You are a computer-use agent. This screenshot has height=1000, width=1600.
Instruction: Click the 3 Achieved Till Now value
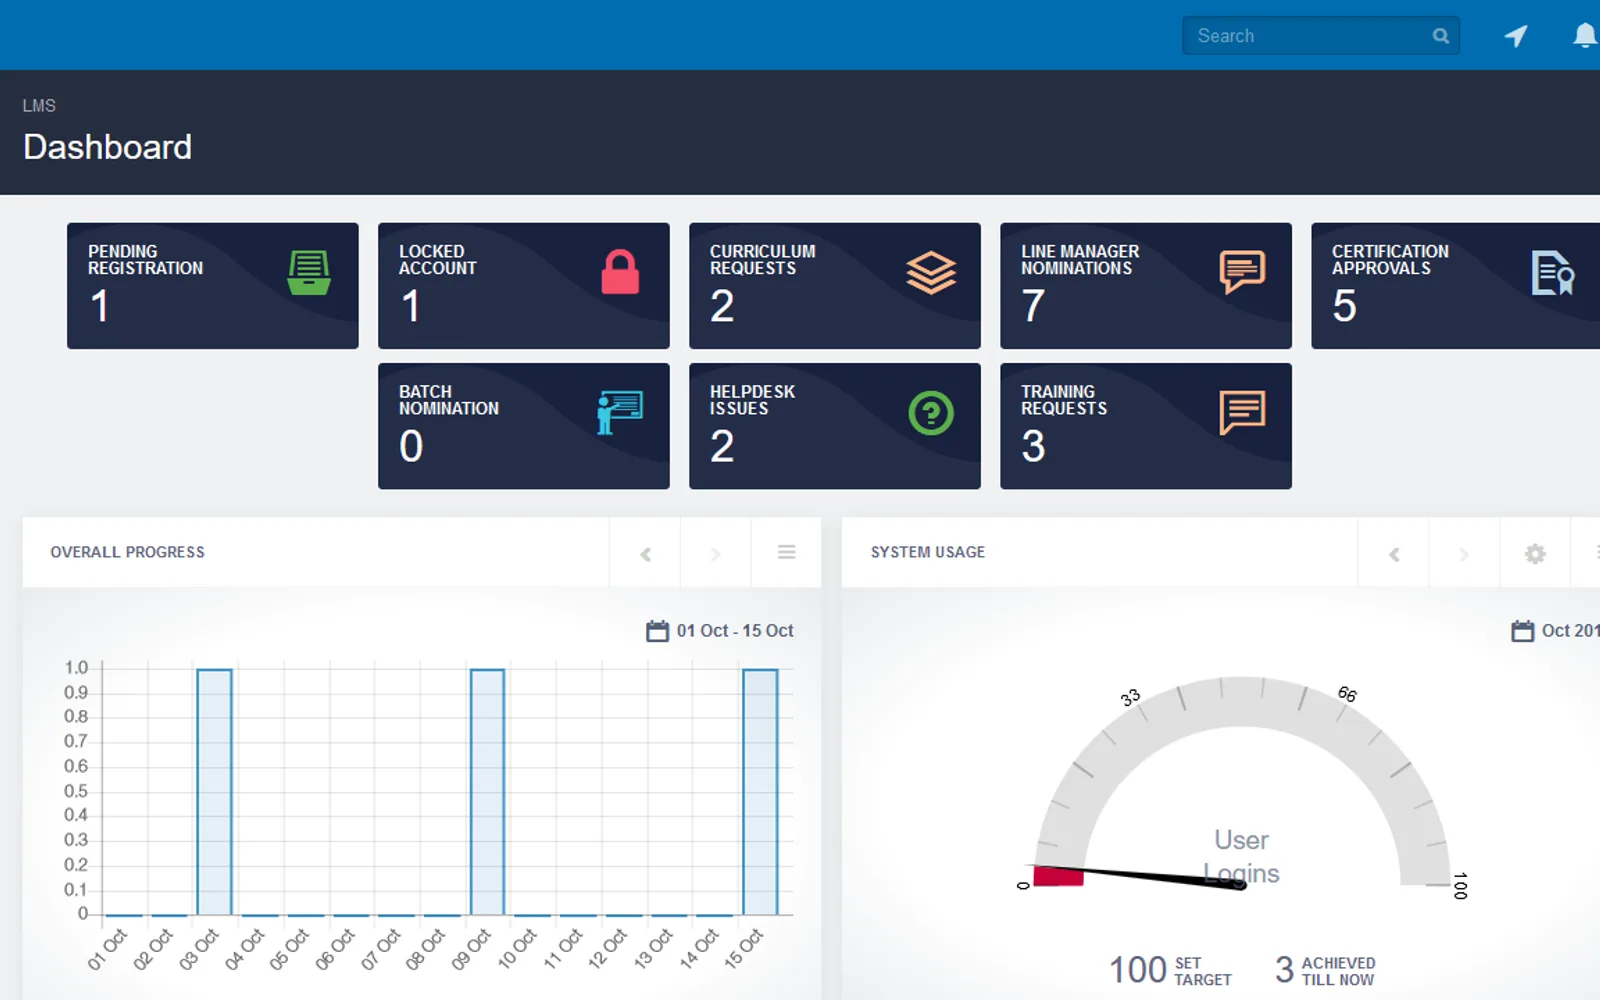pos(1285,969)
